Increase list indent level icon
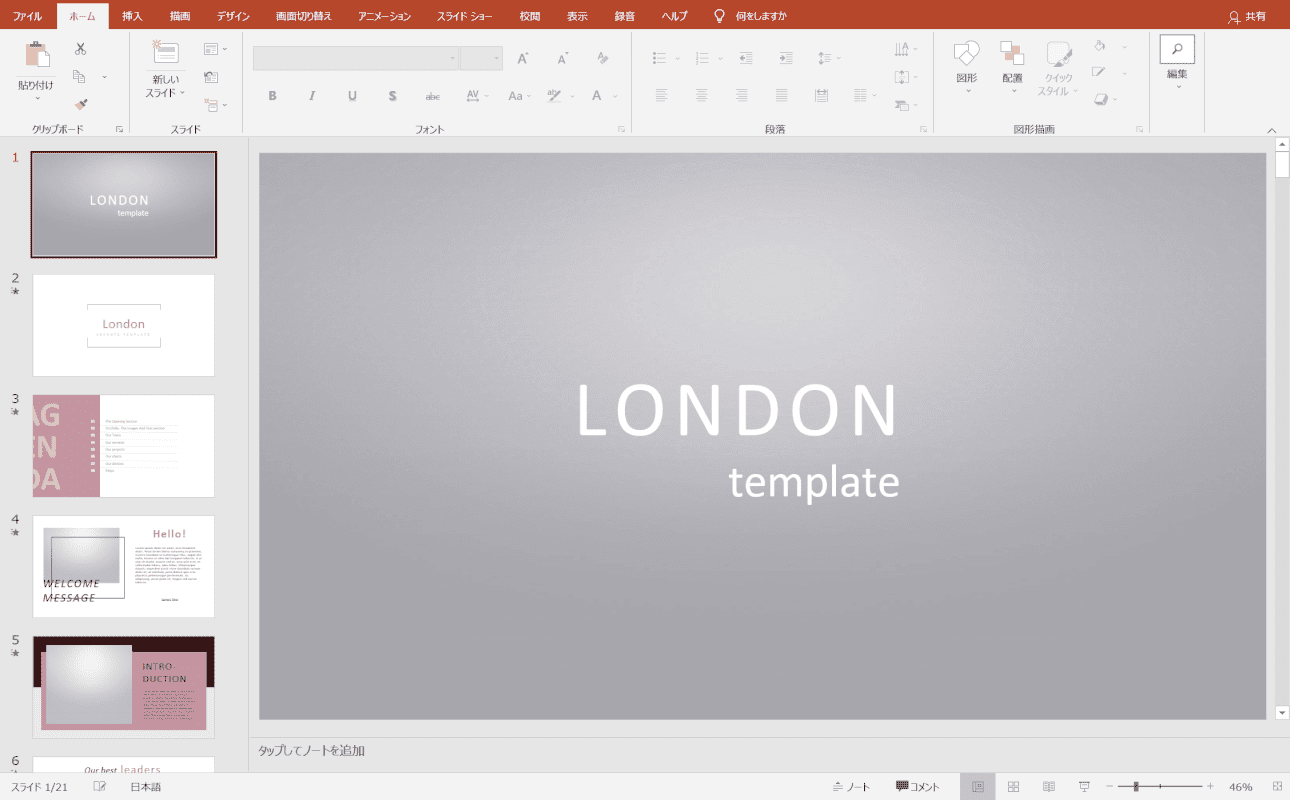Viewport: 1290px width, 800px height. [786, 58]
